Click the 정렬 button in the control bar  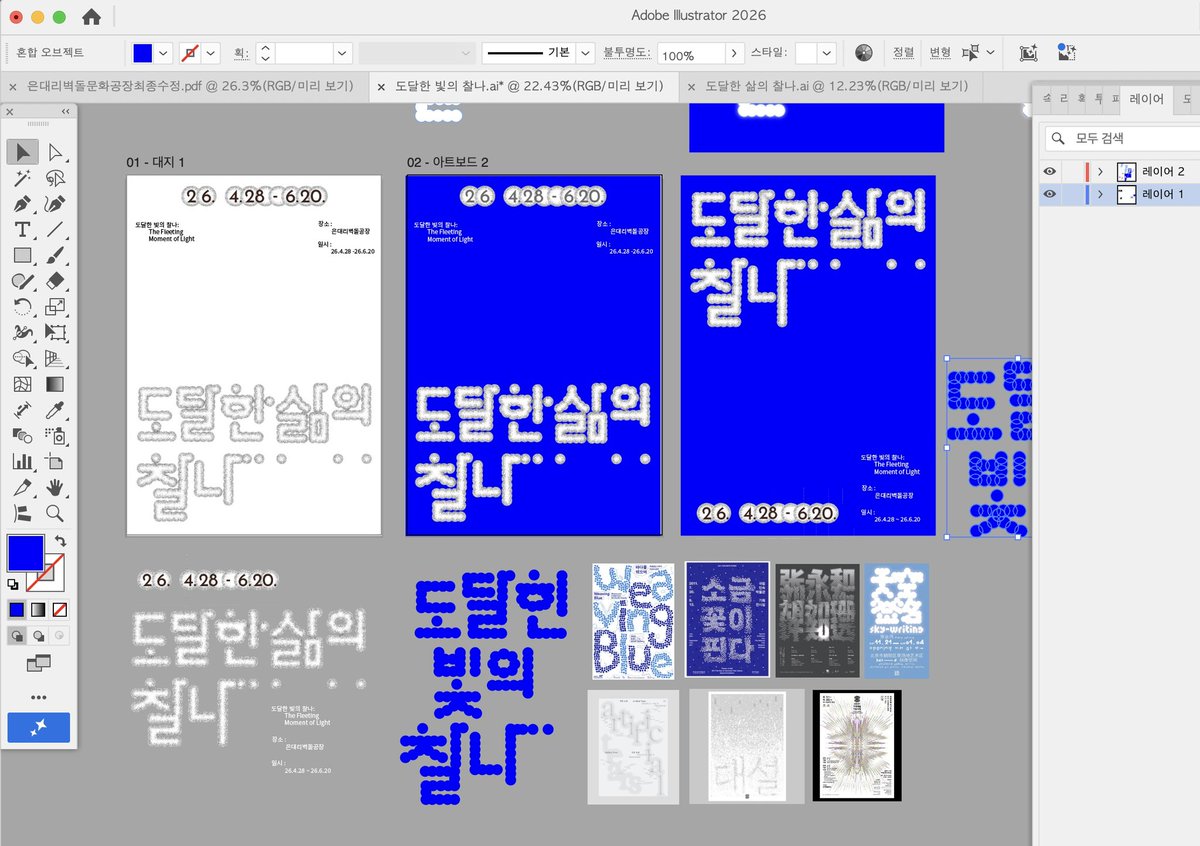click(903, 52)
